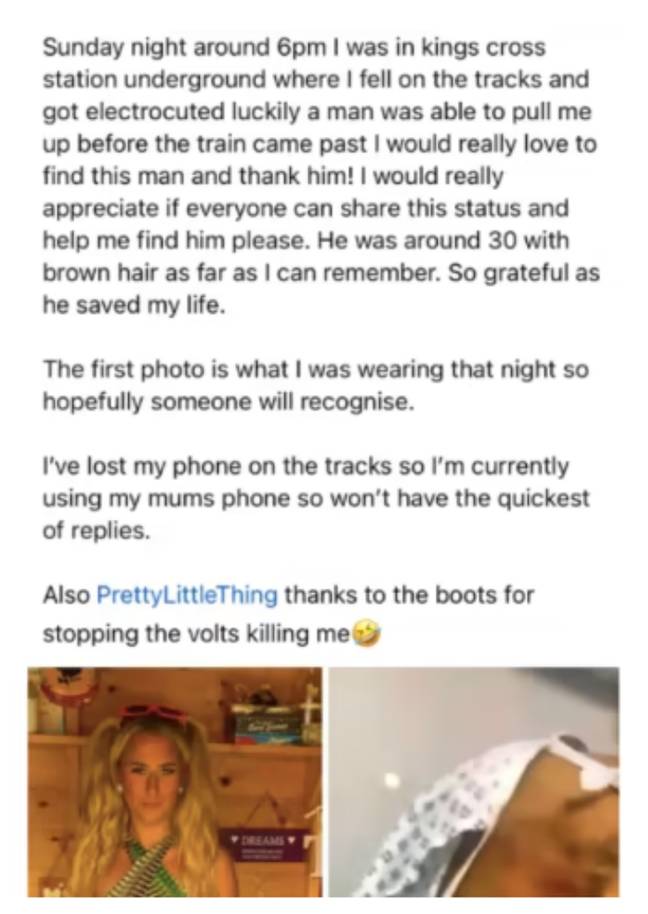Click the word "Also" before PrettyLittleThing

pyautogui.click(x=66, y=595)
